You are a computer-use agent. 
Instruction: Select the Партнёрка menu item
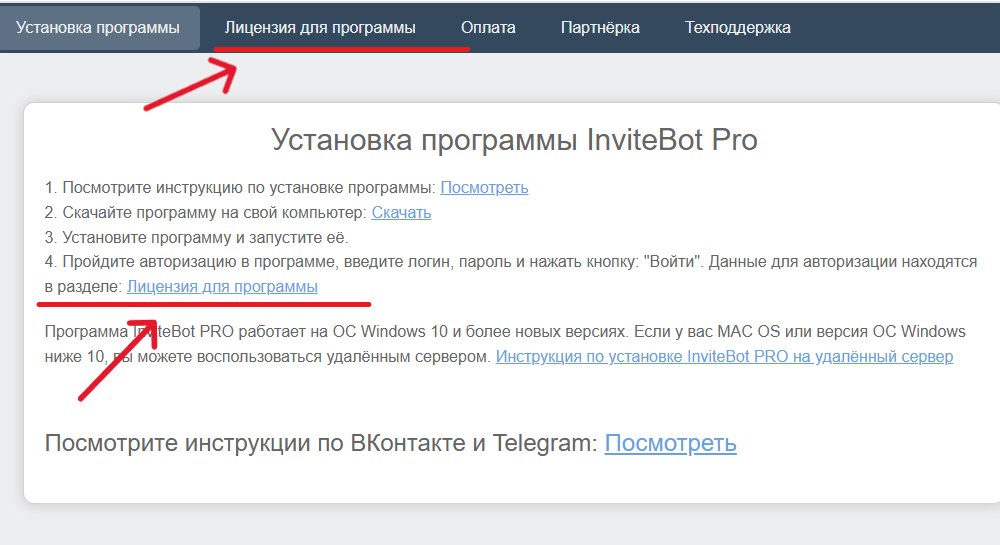coord(600,28)
